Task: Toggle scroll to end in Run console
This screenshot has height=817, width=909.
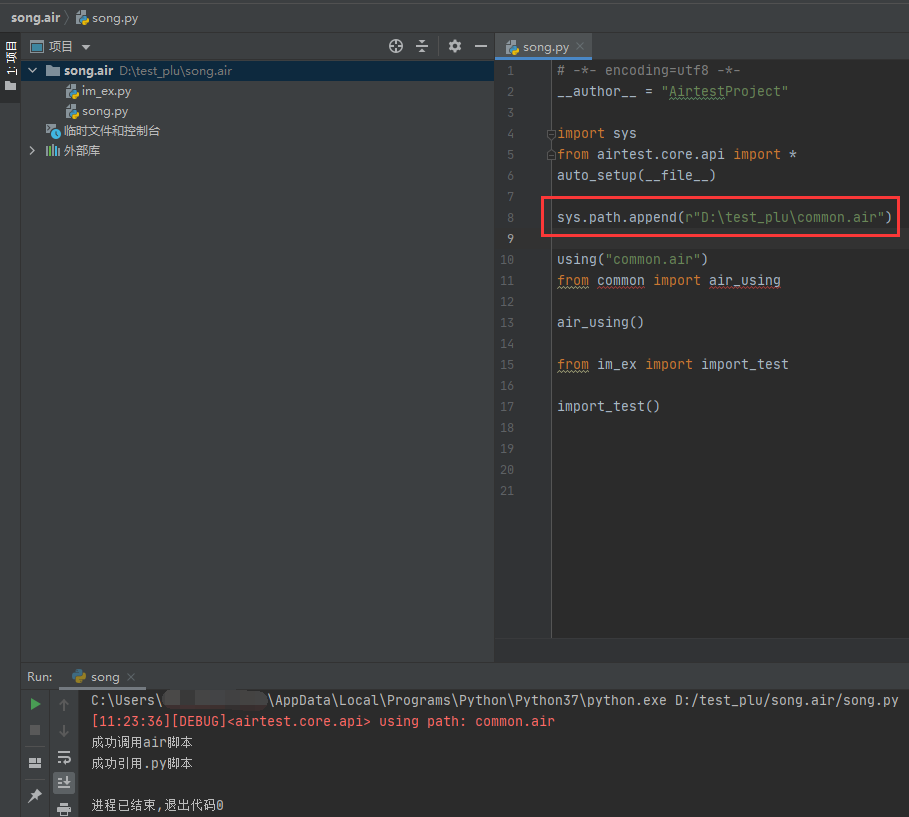Action: 64,783
